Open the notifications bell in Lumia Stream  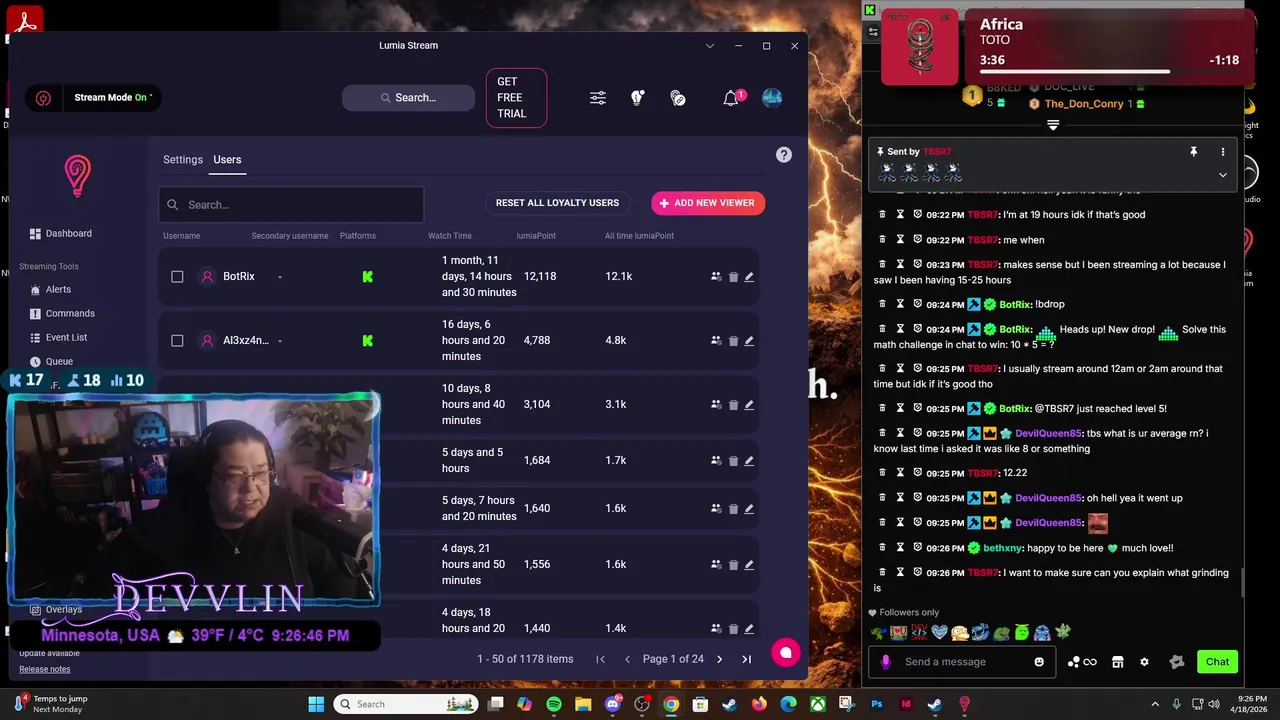coord(731,98)
